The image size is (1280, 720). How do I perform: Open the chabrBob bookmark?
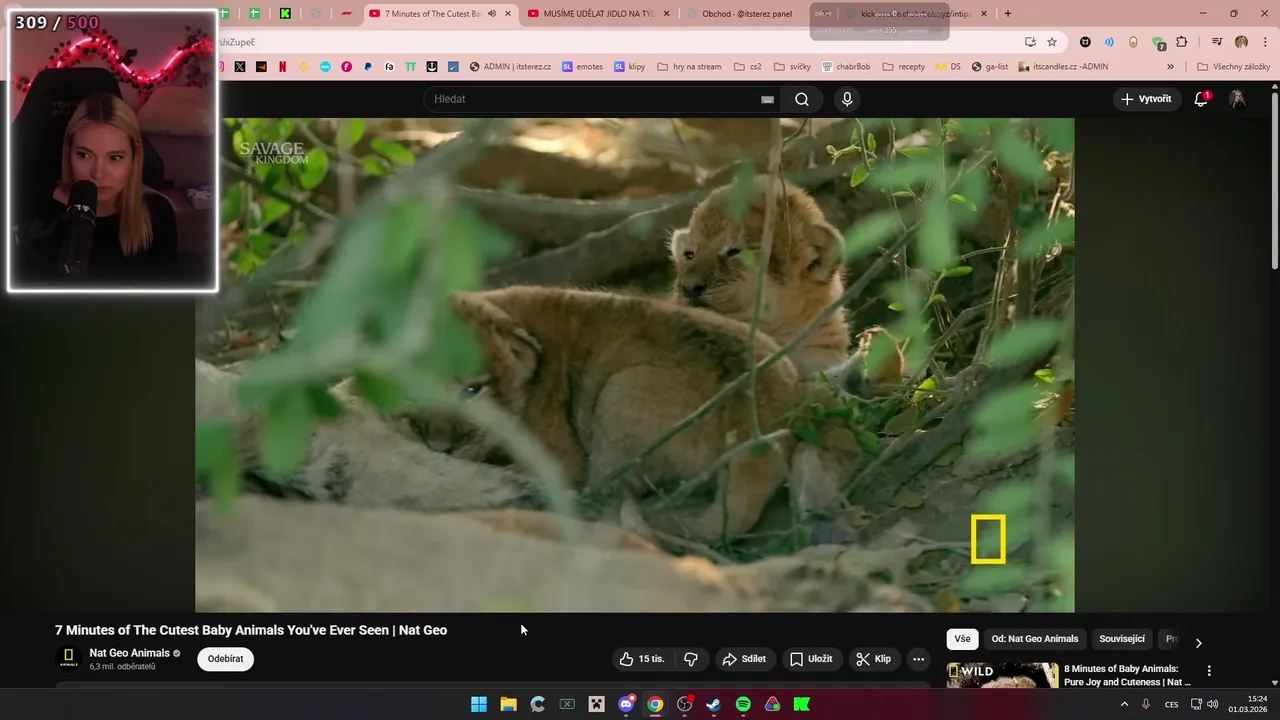pyautogui.click(x=846, y=67)
